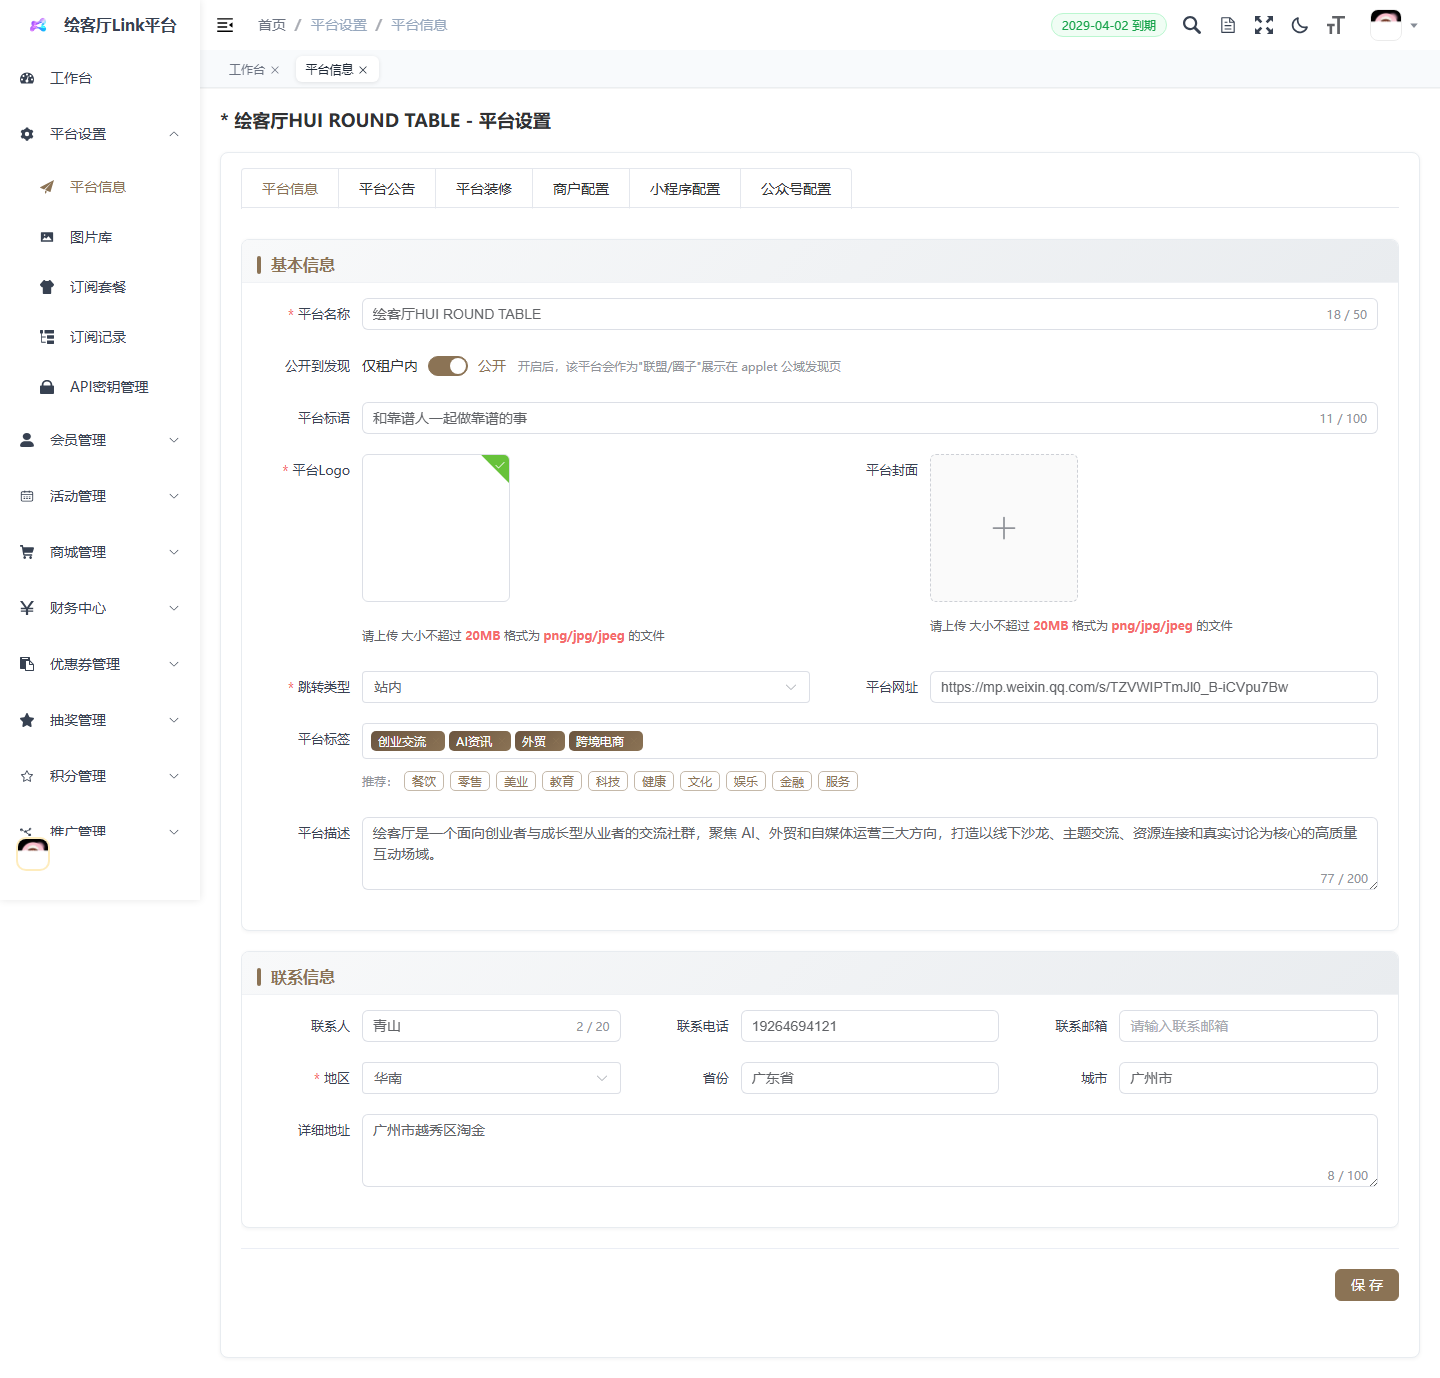This screenshot has width=1440, height=1378.
Task: Open the user avatar in header
Action: (x=1386, y=25)
